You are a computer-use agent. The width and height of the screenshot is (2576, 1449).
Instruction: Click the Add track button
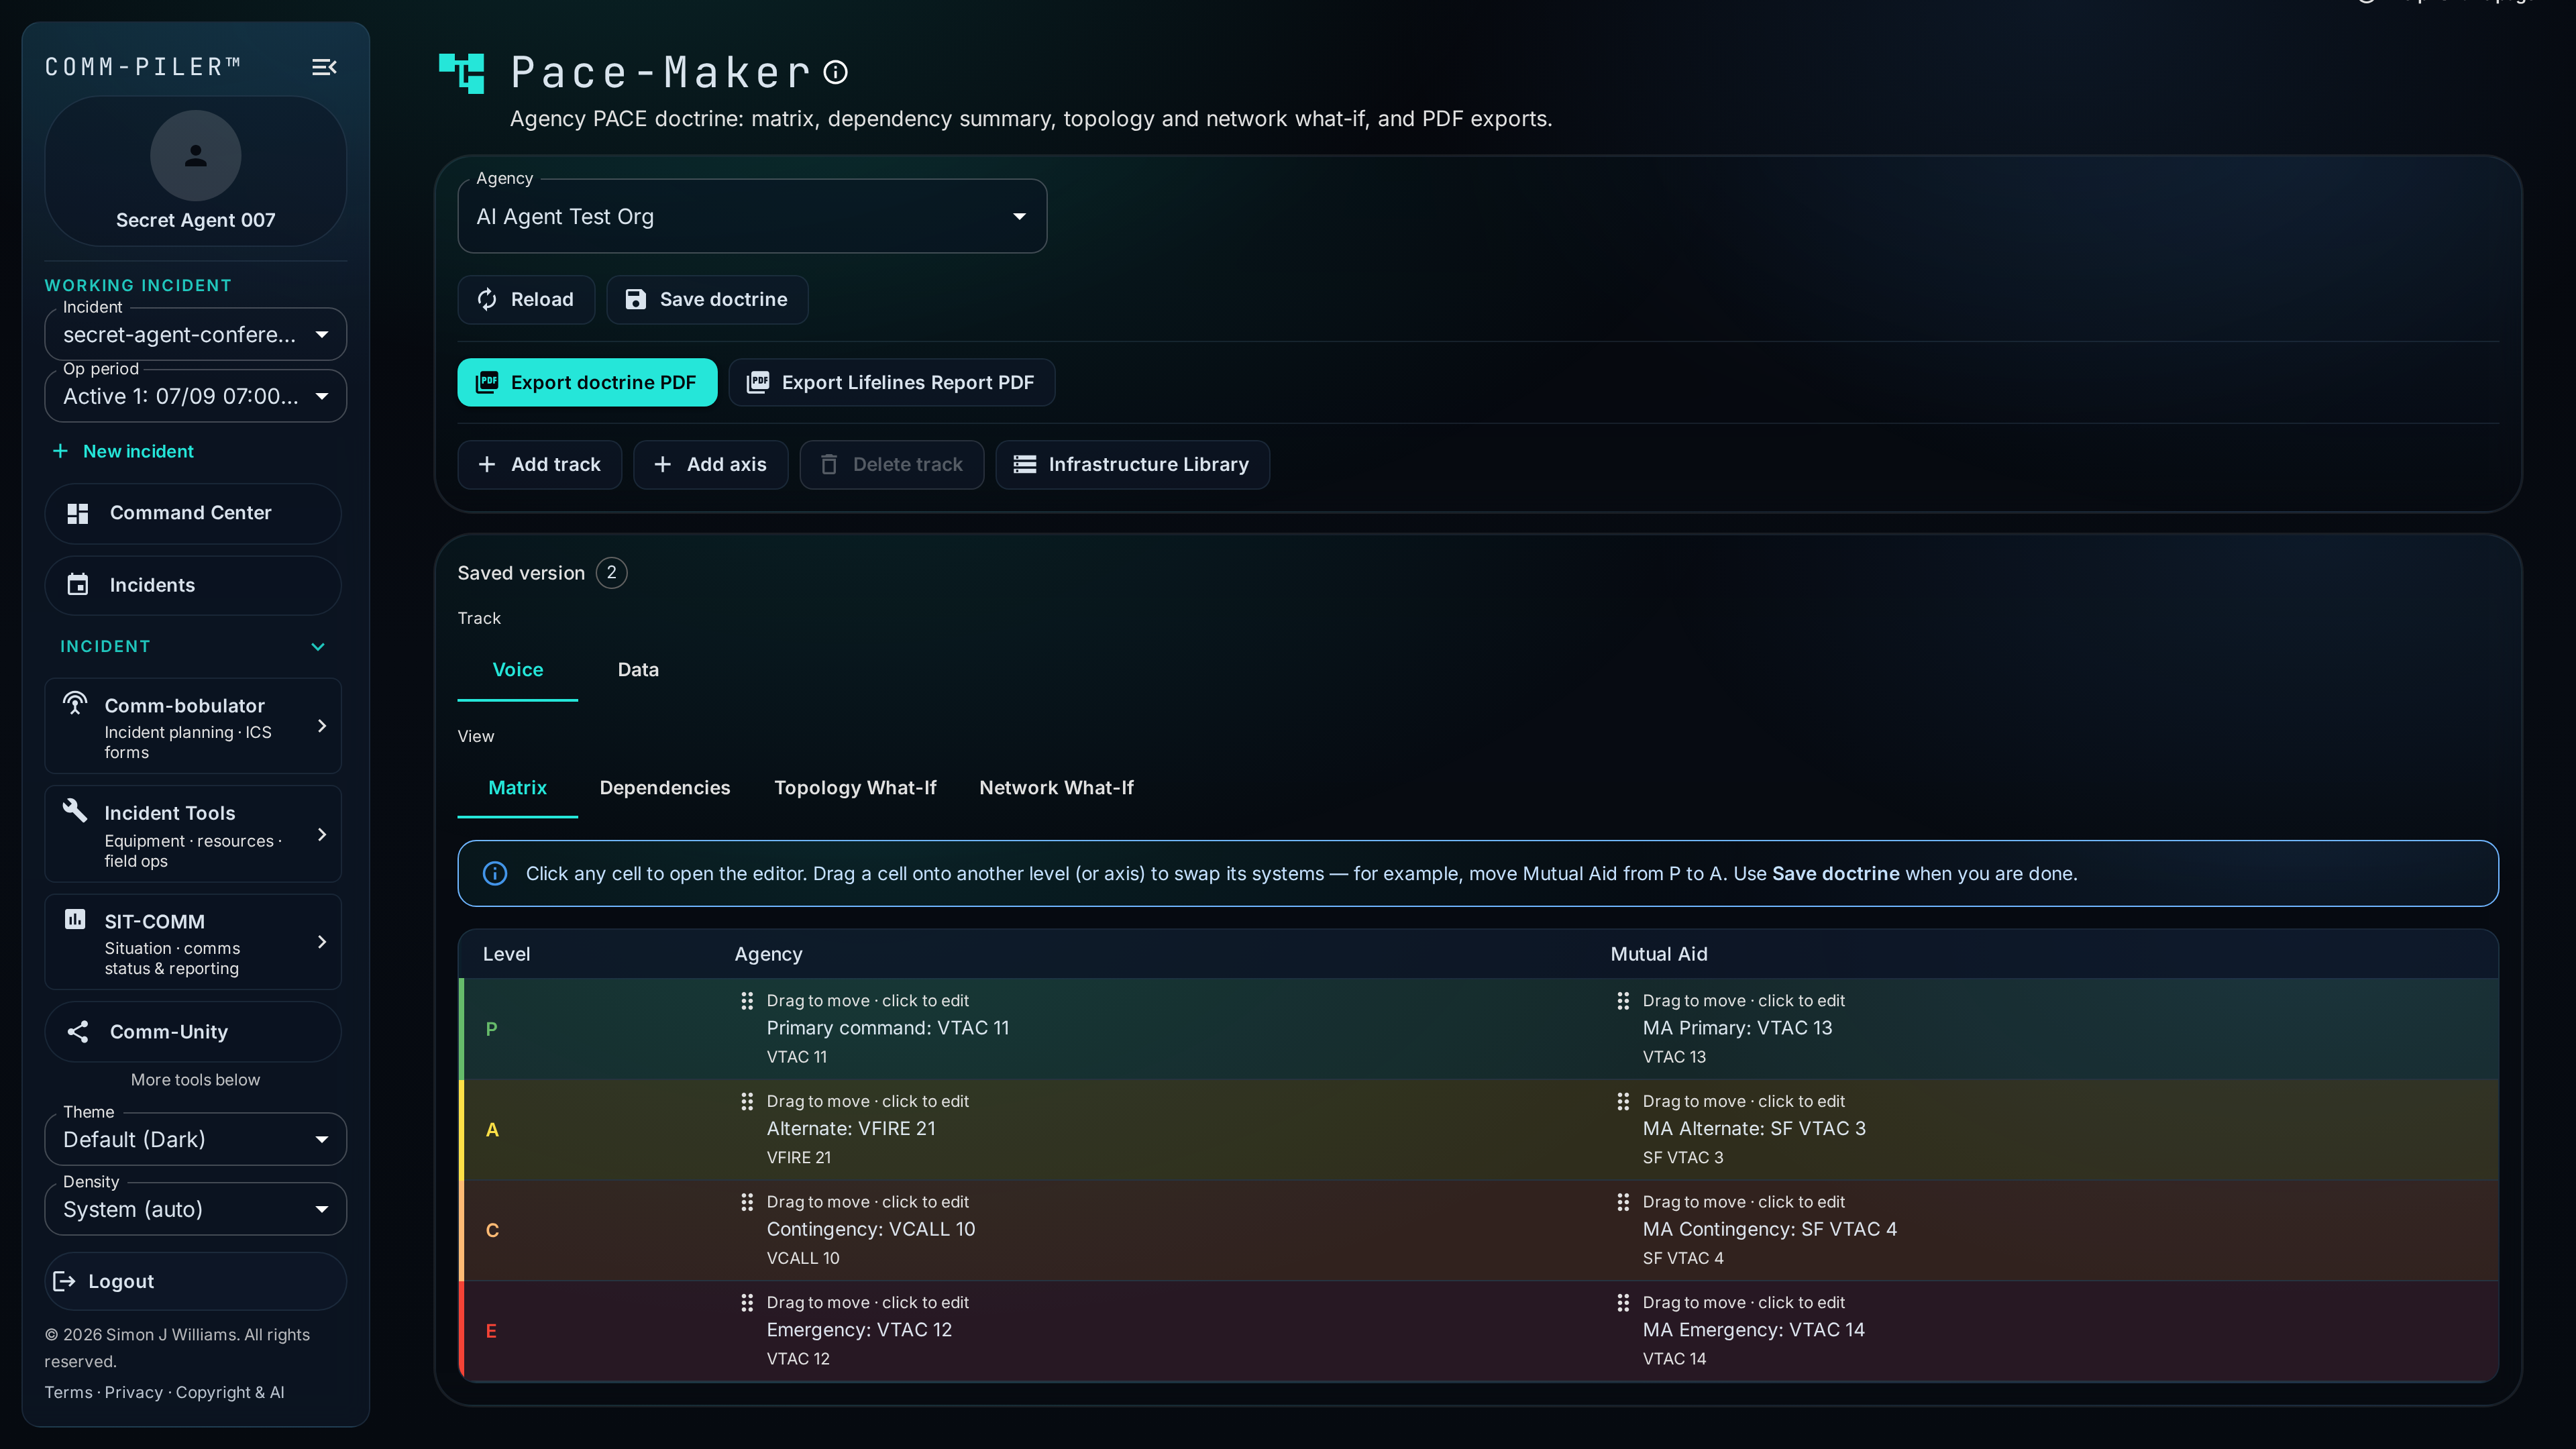[540, 464]
